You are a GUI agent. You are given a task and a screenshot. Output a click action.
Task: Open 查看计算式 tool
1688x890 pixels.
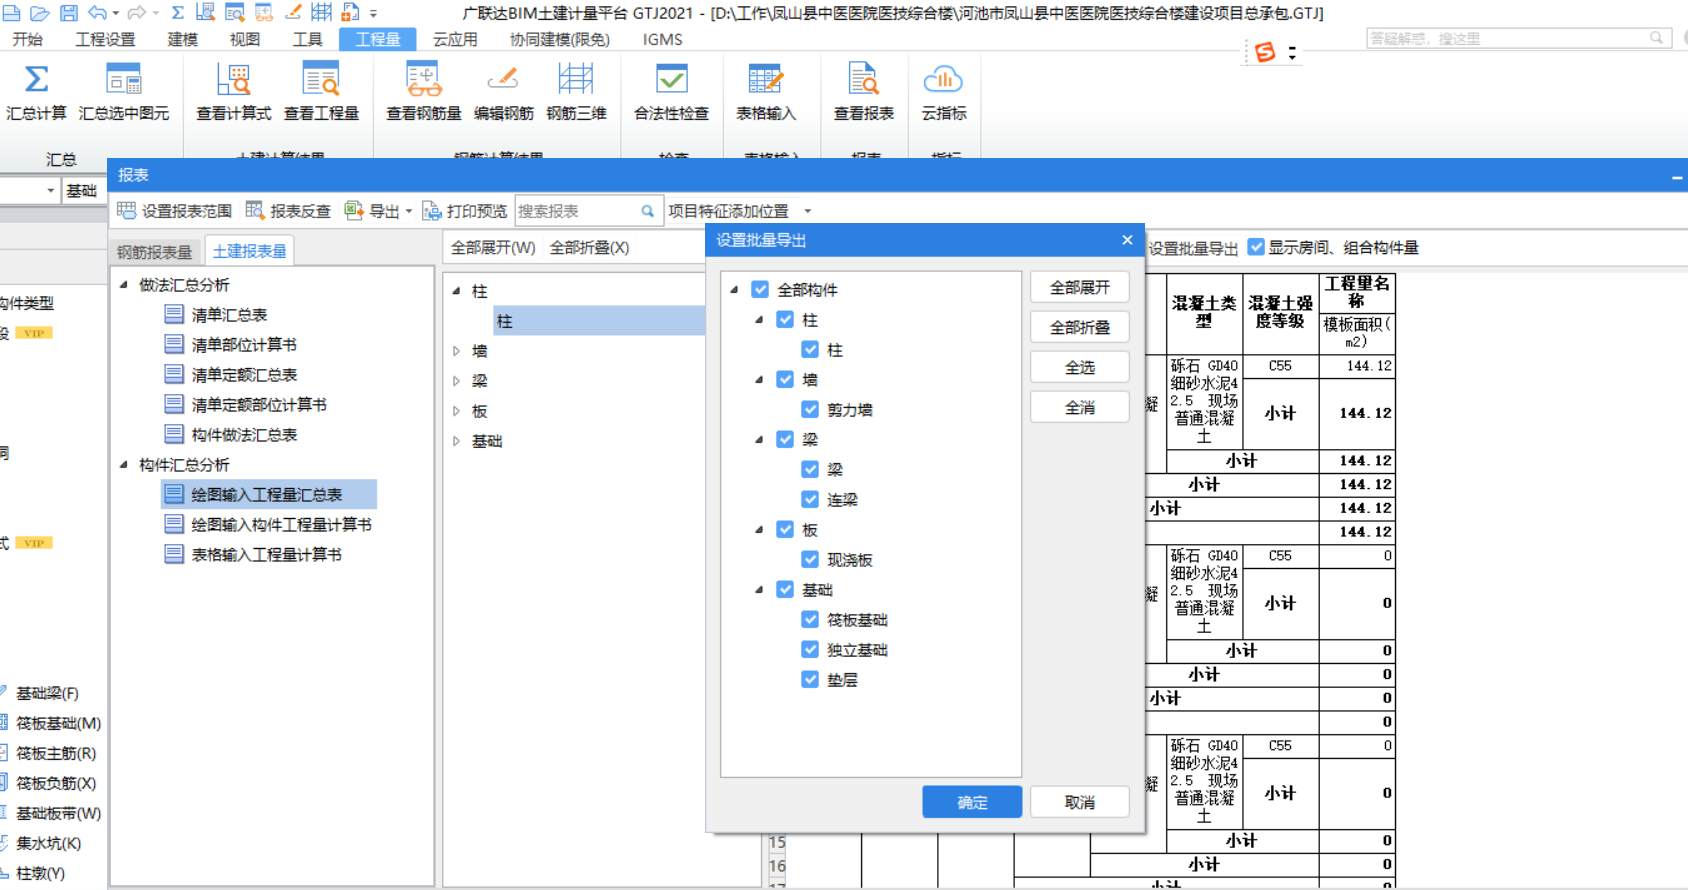[233, 92]
